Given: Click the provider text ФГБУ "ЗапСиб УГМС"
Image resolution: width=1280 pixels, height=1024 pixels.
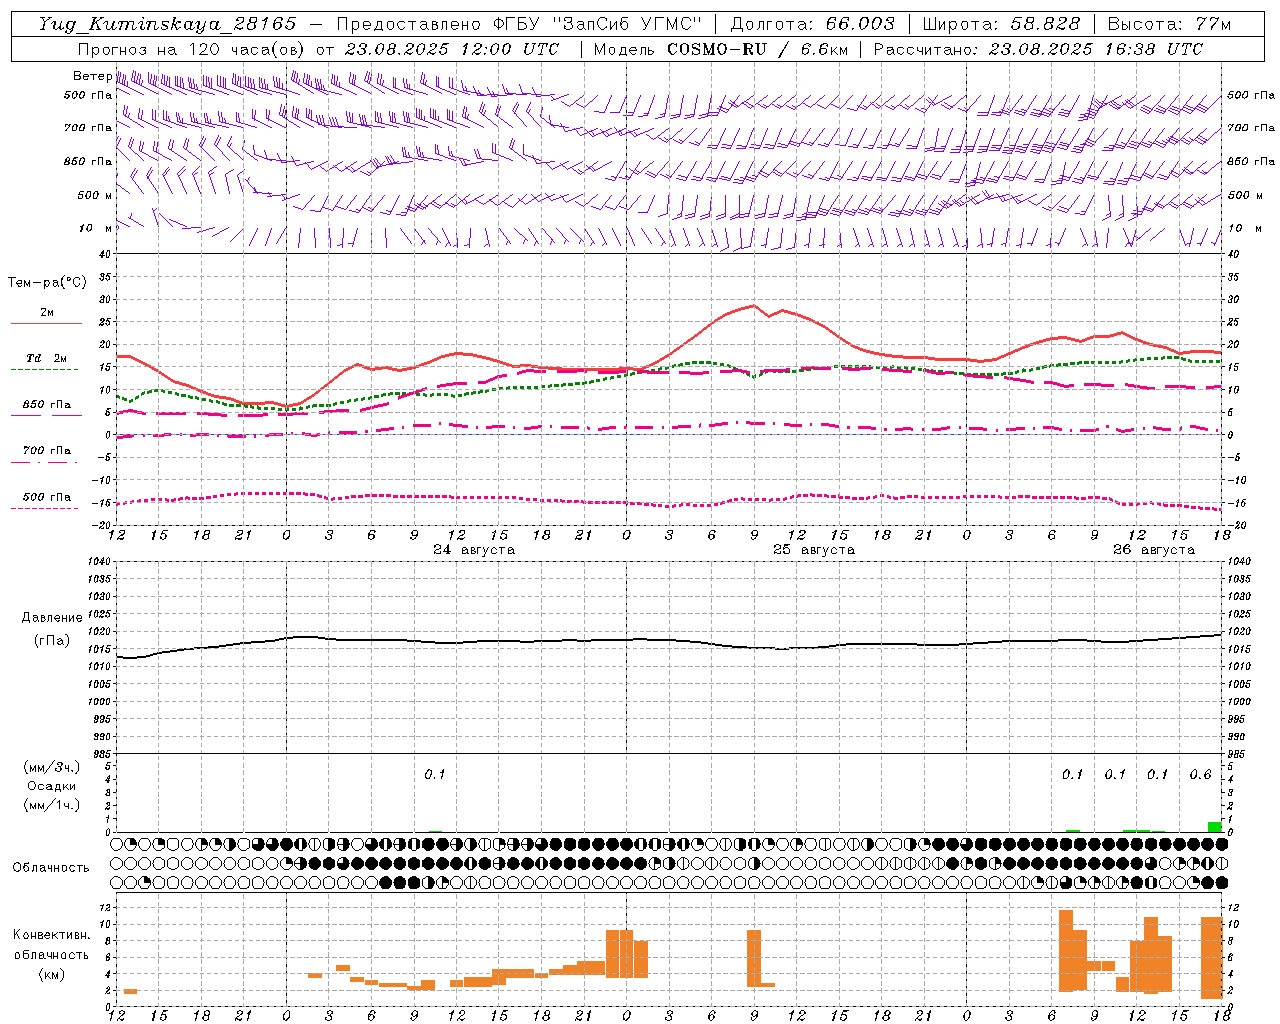Looking at the screenshot, I should (x=597, y=24).
